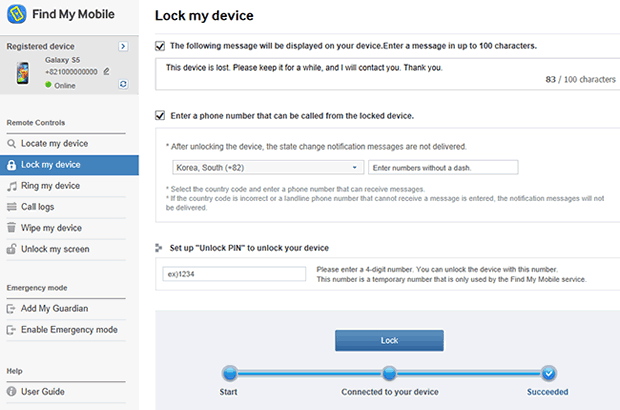Open the Korea, South country code dropdown
The image size is (620, 410).
coord(268,167)
